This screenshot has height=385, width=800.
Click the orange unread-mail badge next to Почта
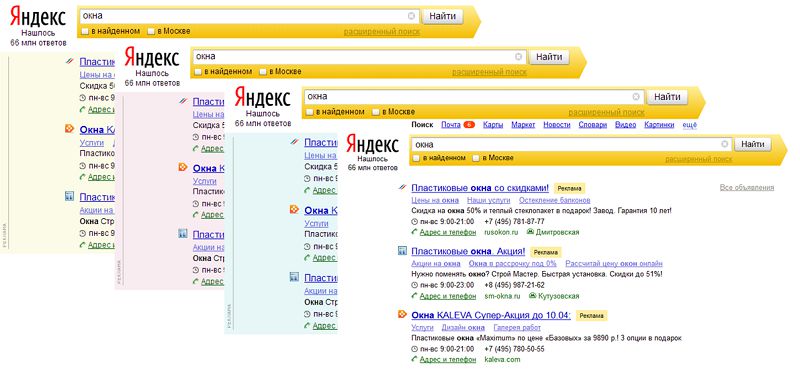[469, 125]
